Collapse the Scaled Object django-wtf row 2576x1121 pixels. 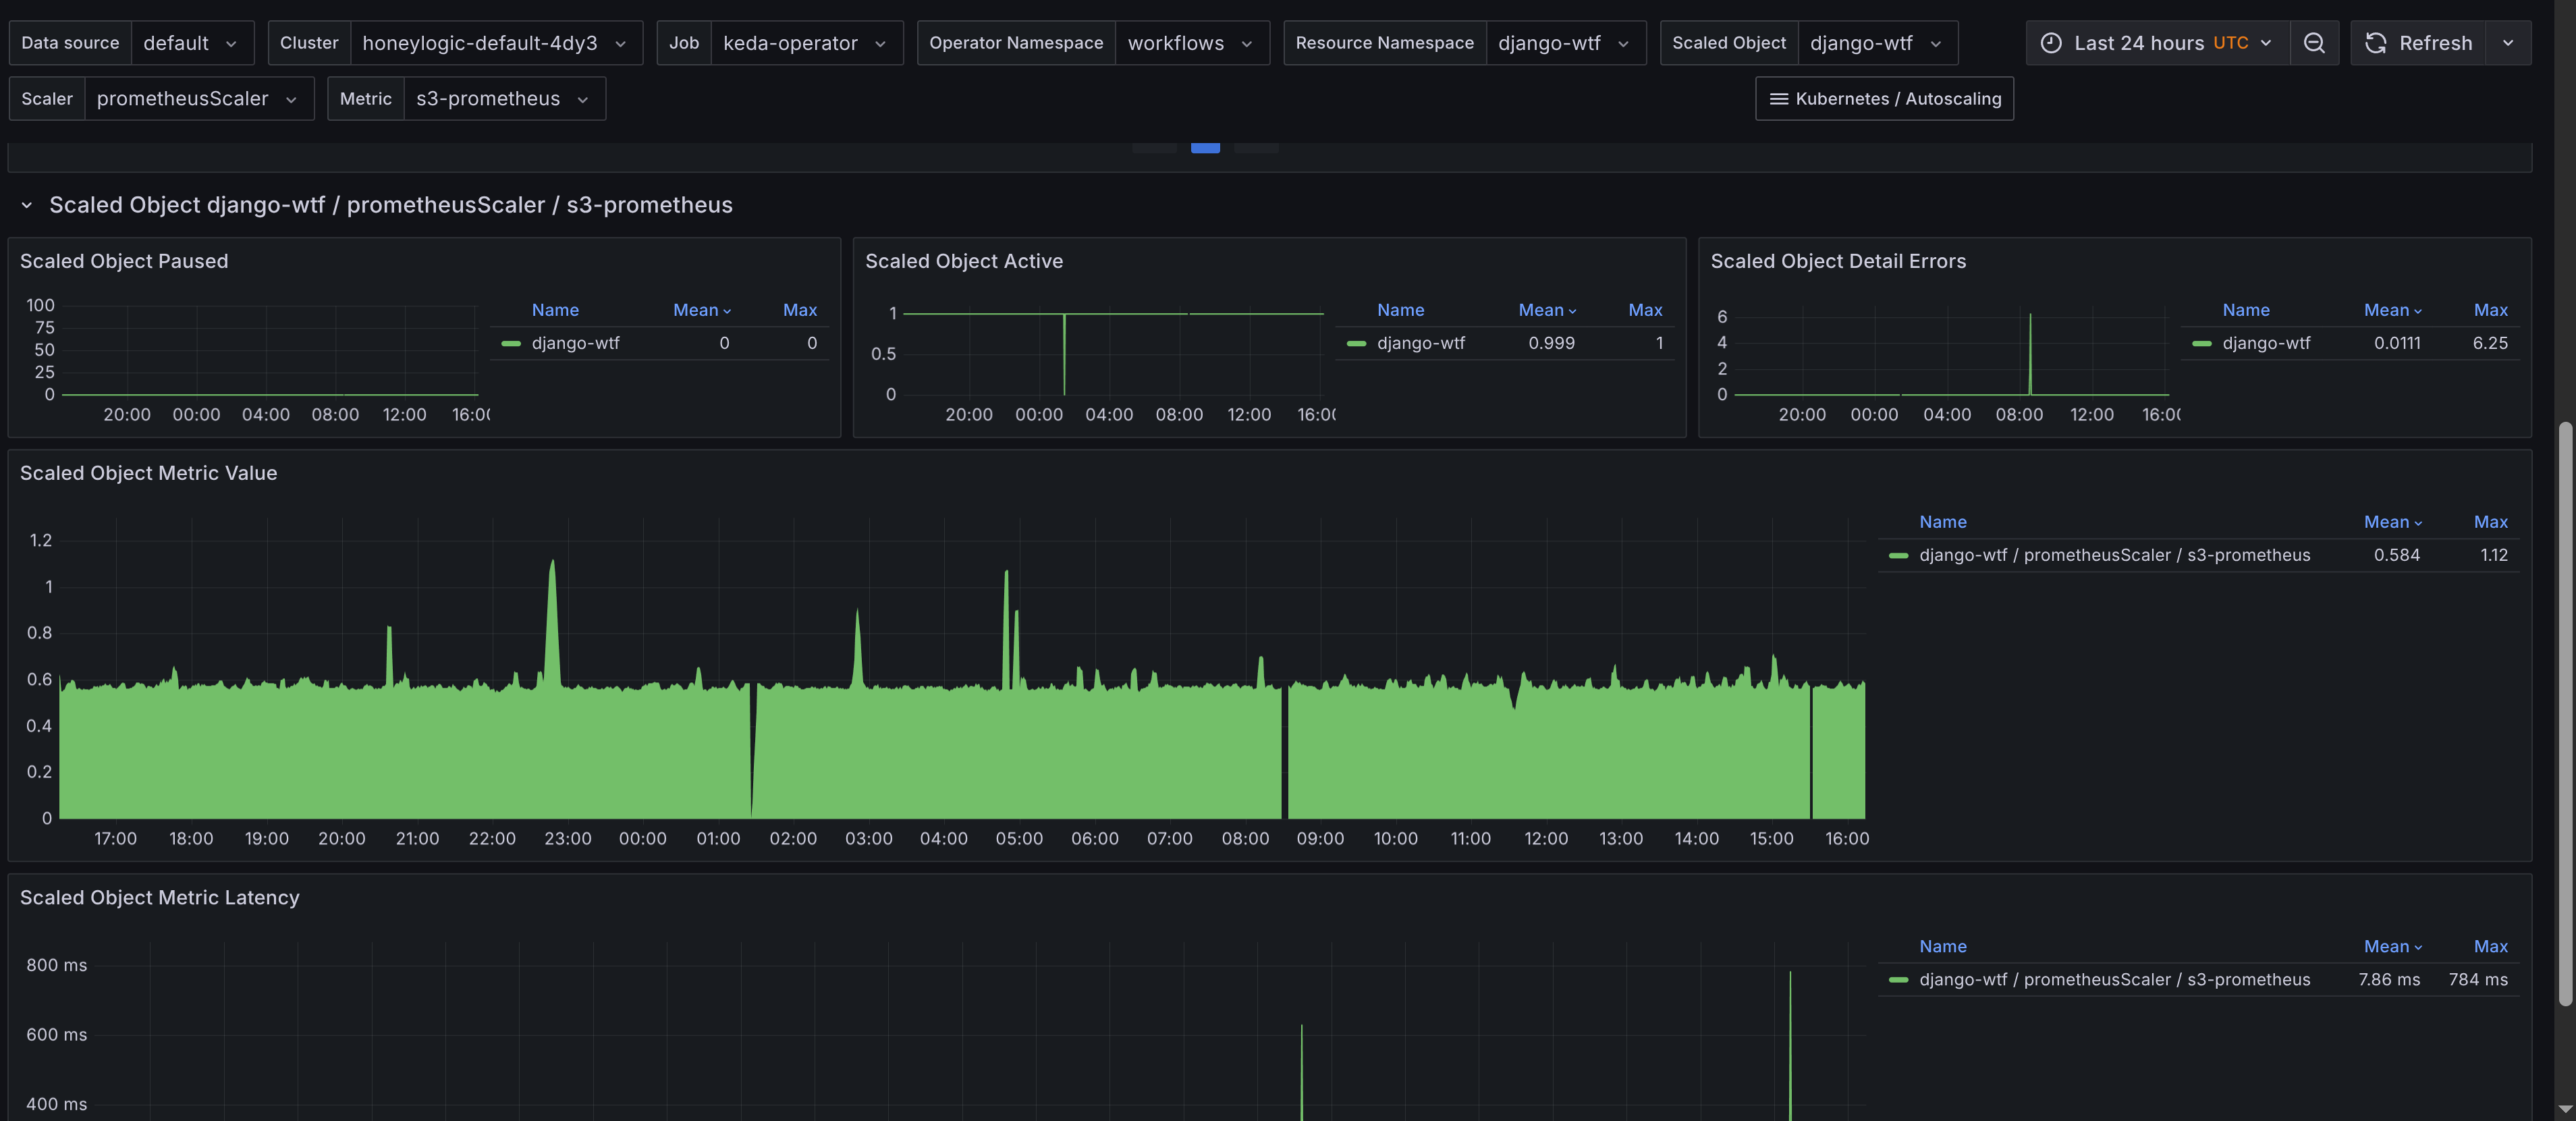(x=27, y=205)
